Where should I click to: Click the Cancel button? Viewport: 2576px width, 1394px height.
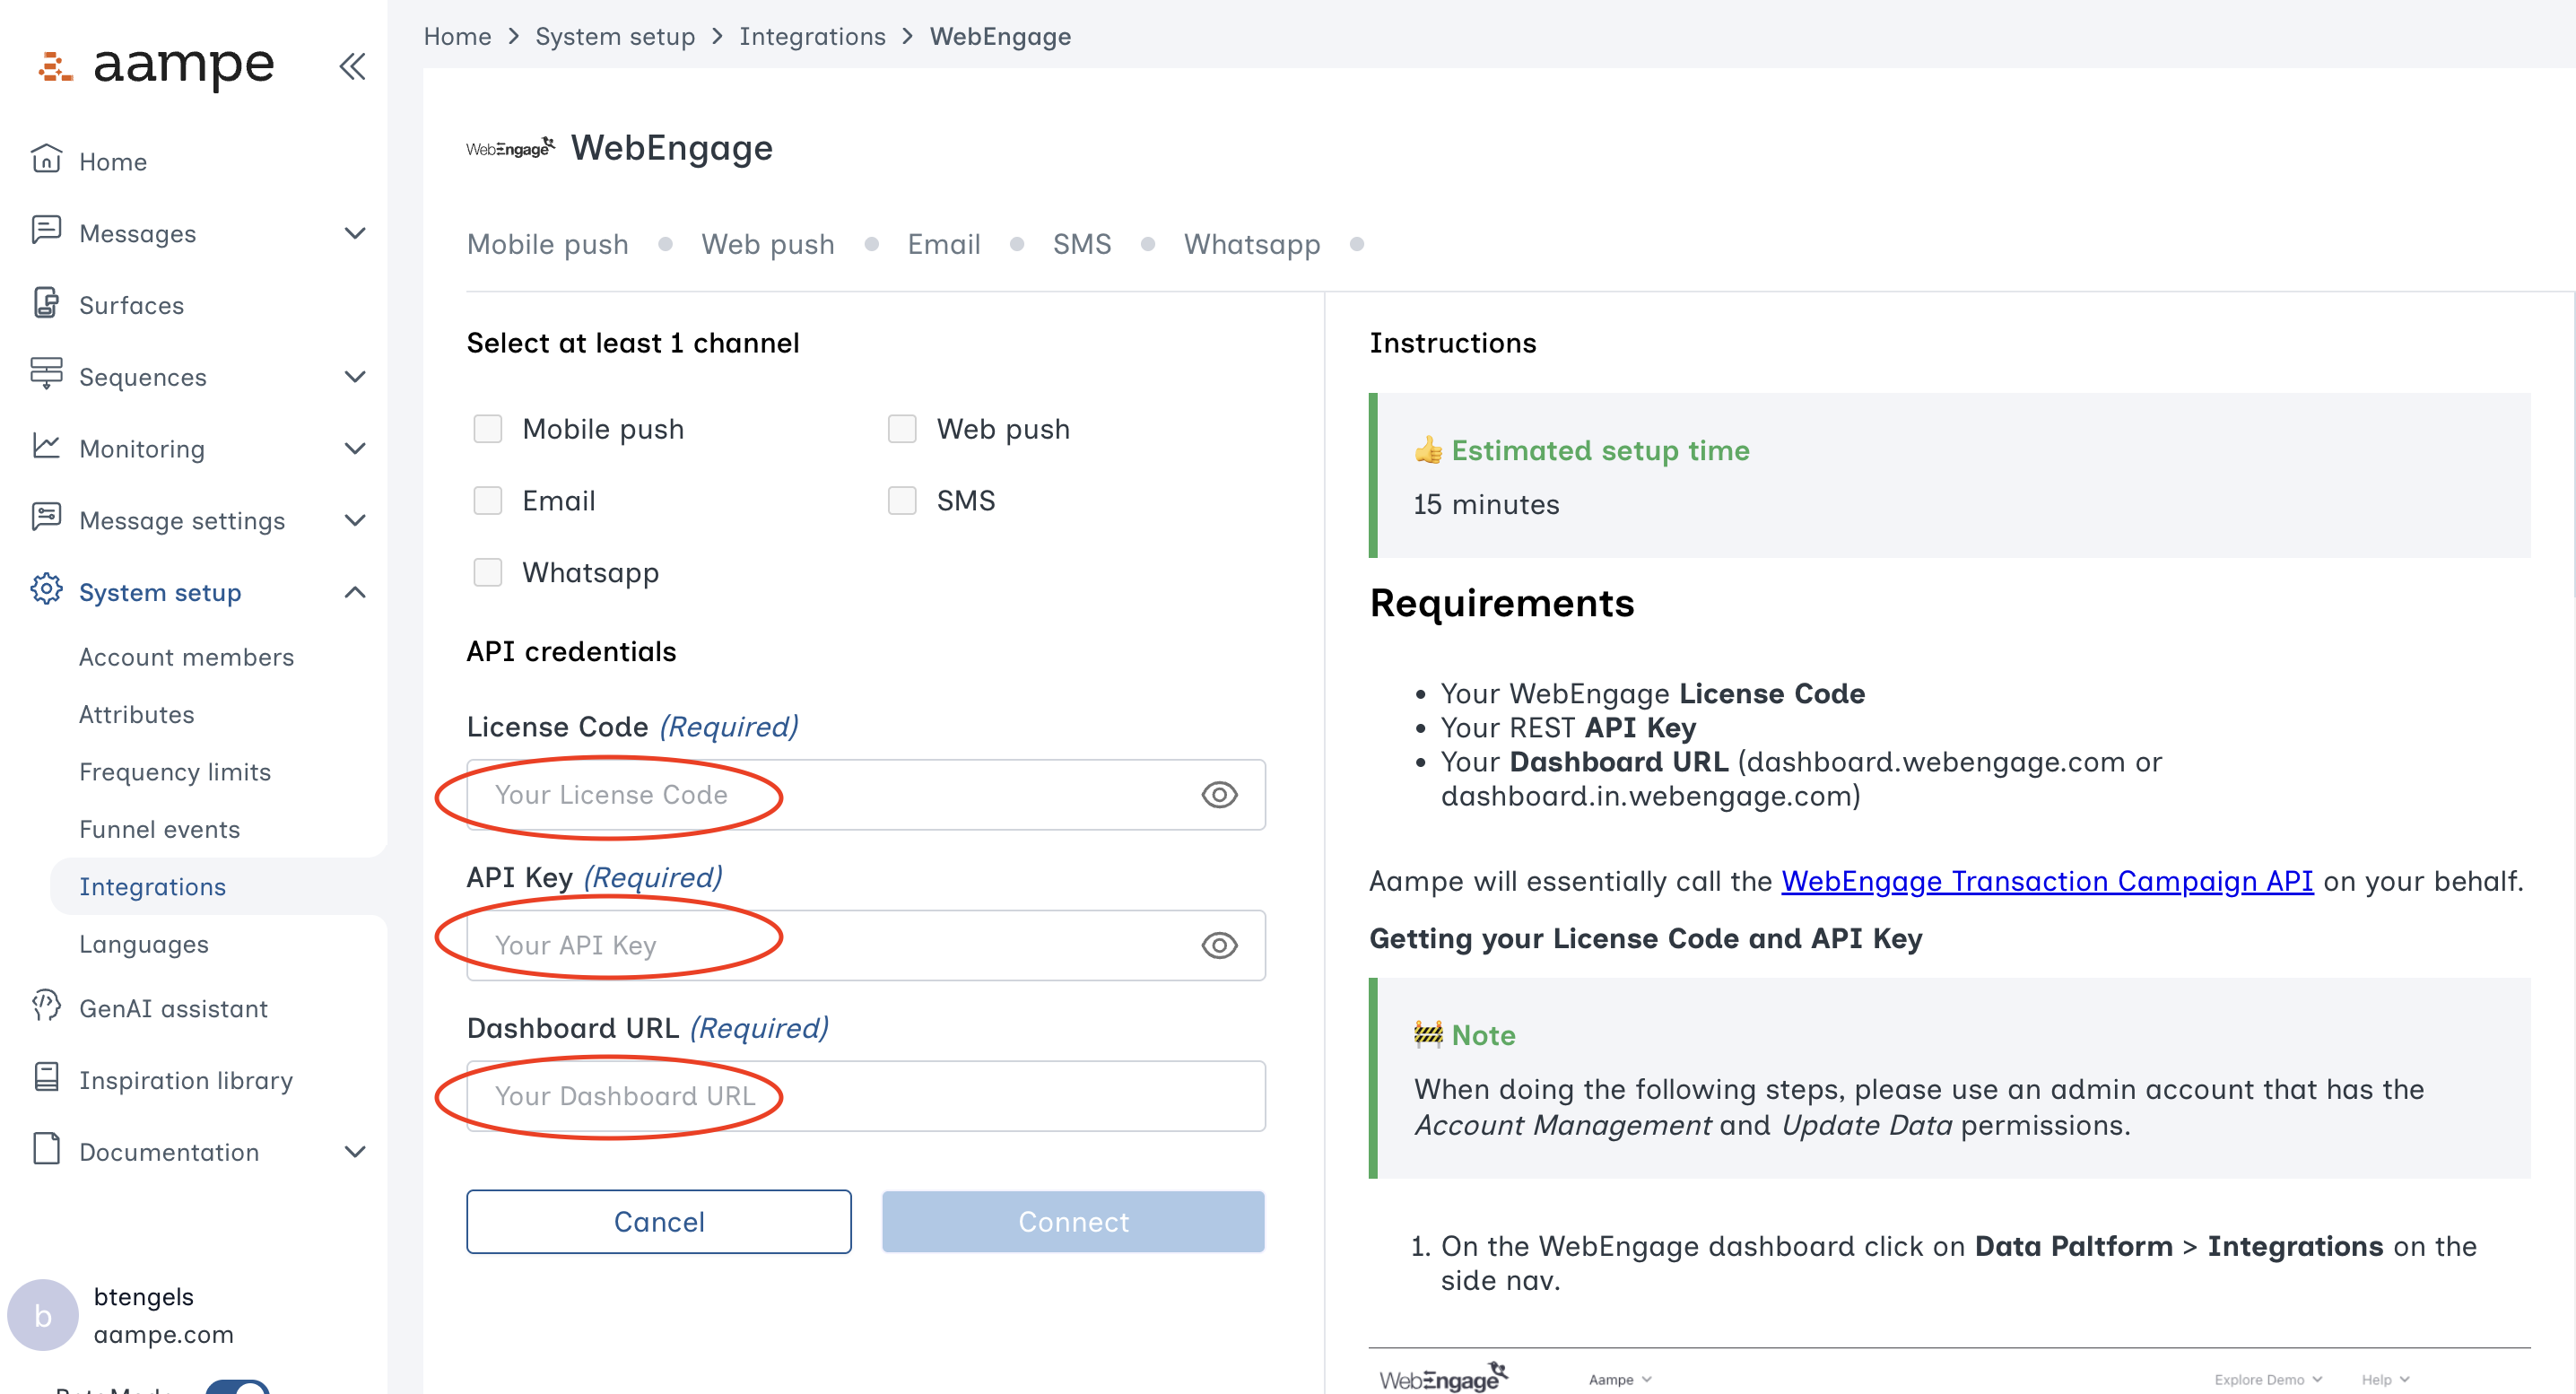(x=658, y=1221)
